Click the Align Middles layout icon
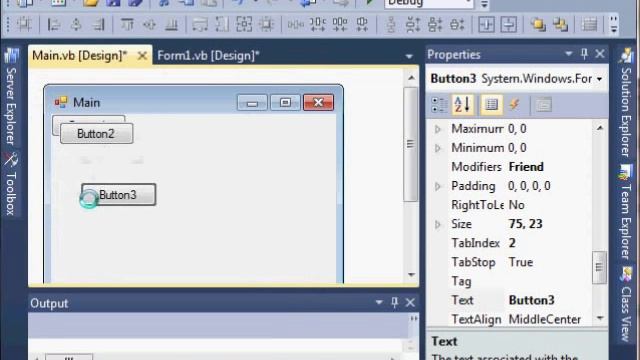The width and height of the screenshot is (640, 360). [149, 25]
